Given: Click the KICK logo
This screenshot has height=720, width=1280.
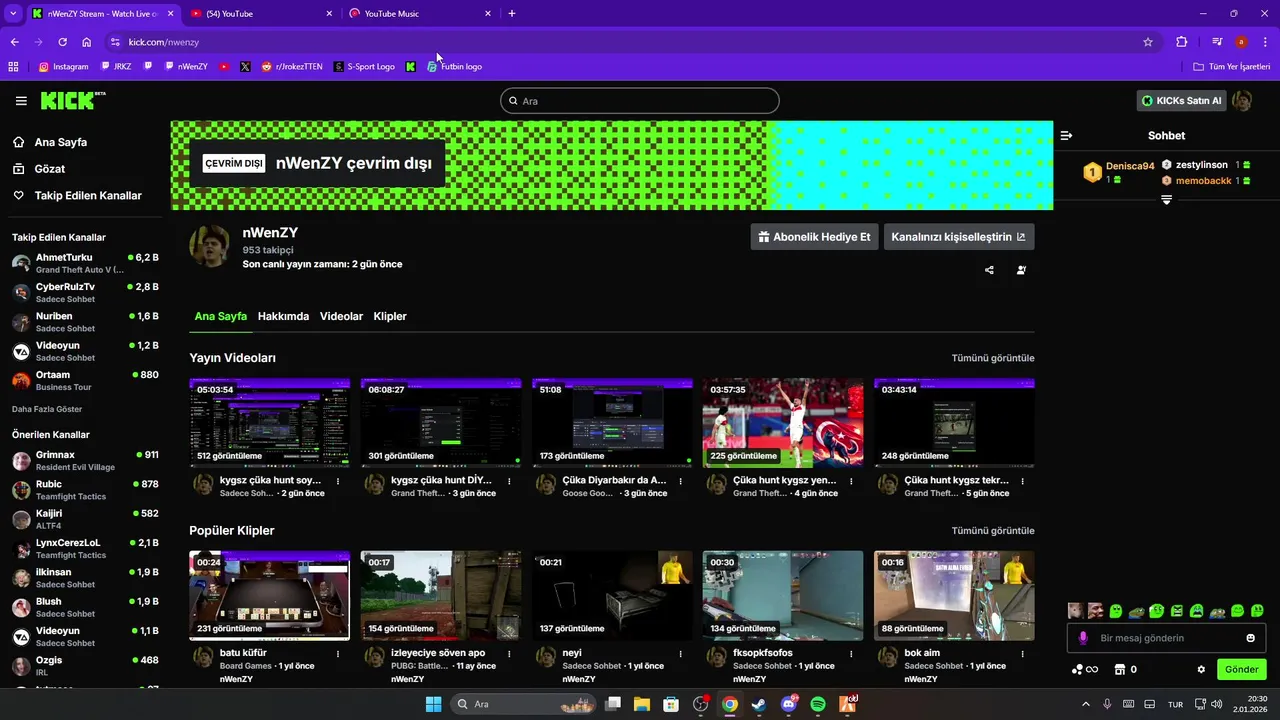Looking at the screenshot, I should coord(72,100).
